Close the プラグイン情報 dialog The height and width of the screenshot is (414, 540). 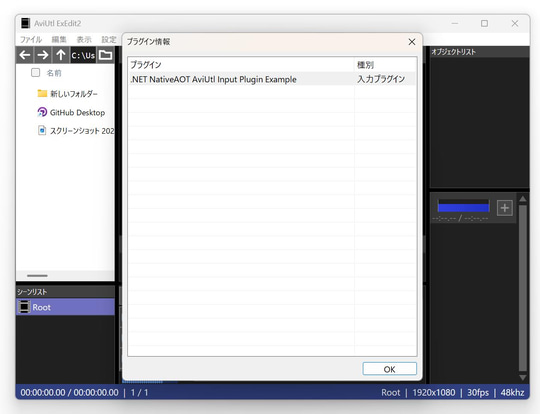[x=412, y=42]
